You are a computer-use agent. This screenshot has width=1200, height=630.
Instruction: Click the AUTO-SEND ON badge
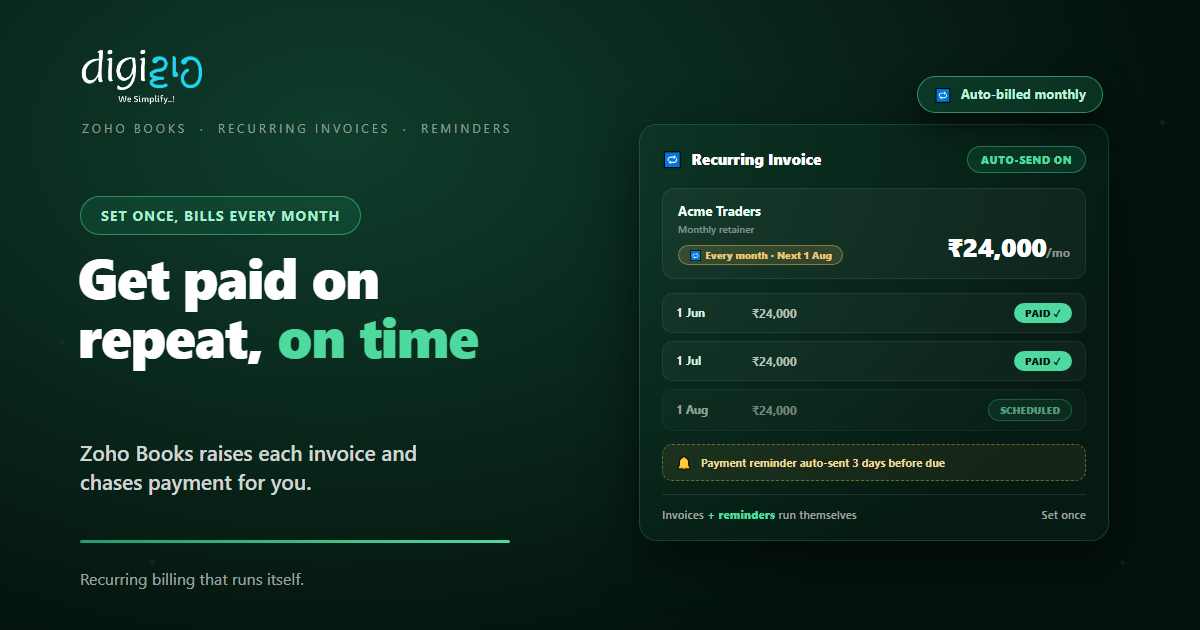[1026, 160]
